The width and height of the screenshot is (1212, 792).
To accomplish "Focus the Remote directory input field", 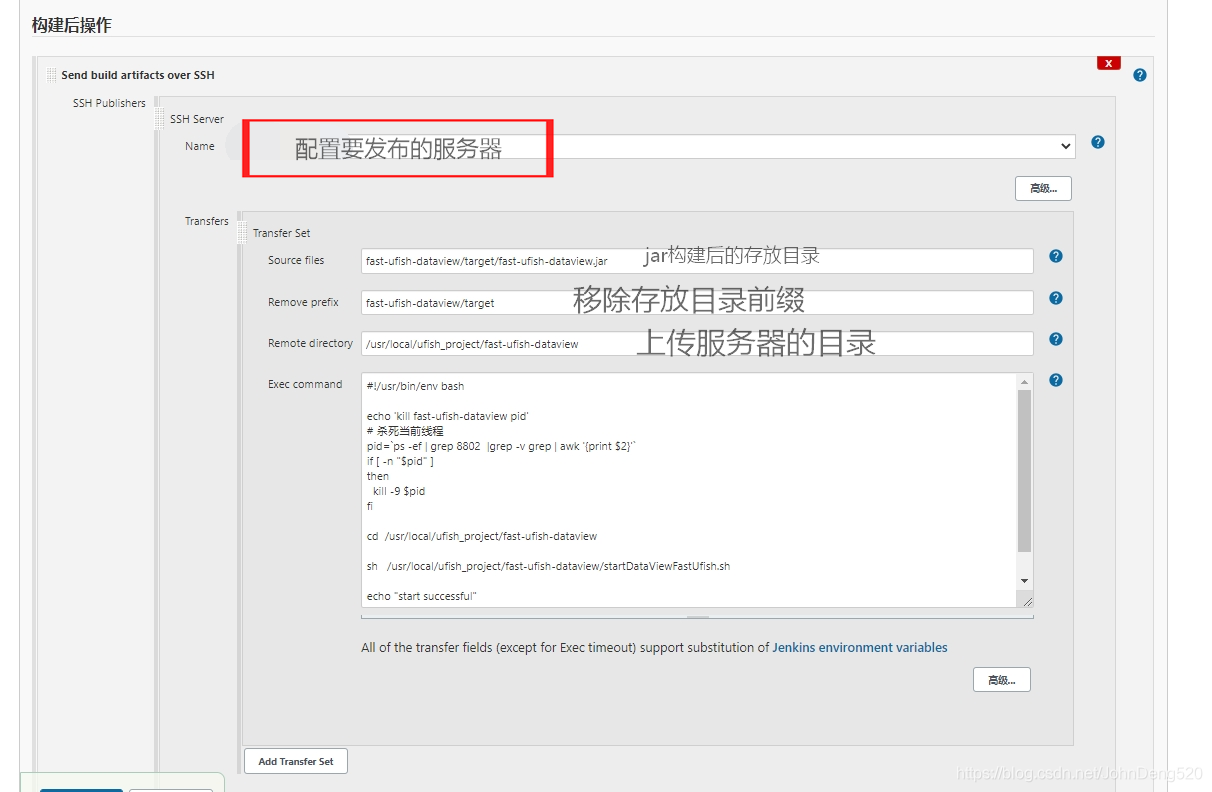I will [x=697, y=344].
